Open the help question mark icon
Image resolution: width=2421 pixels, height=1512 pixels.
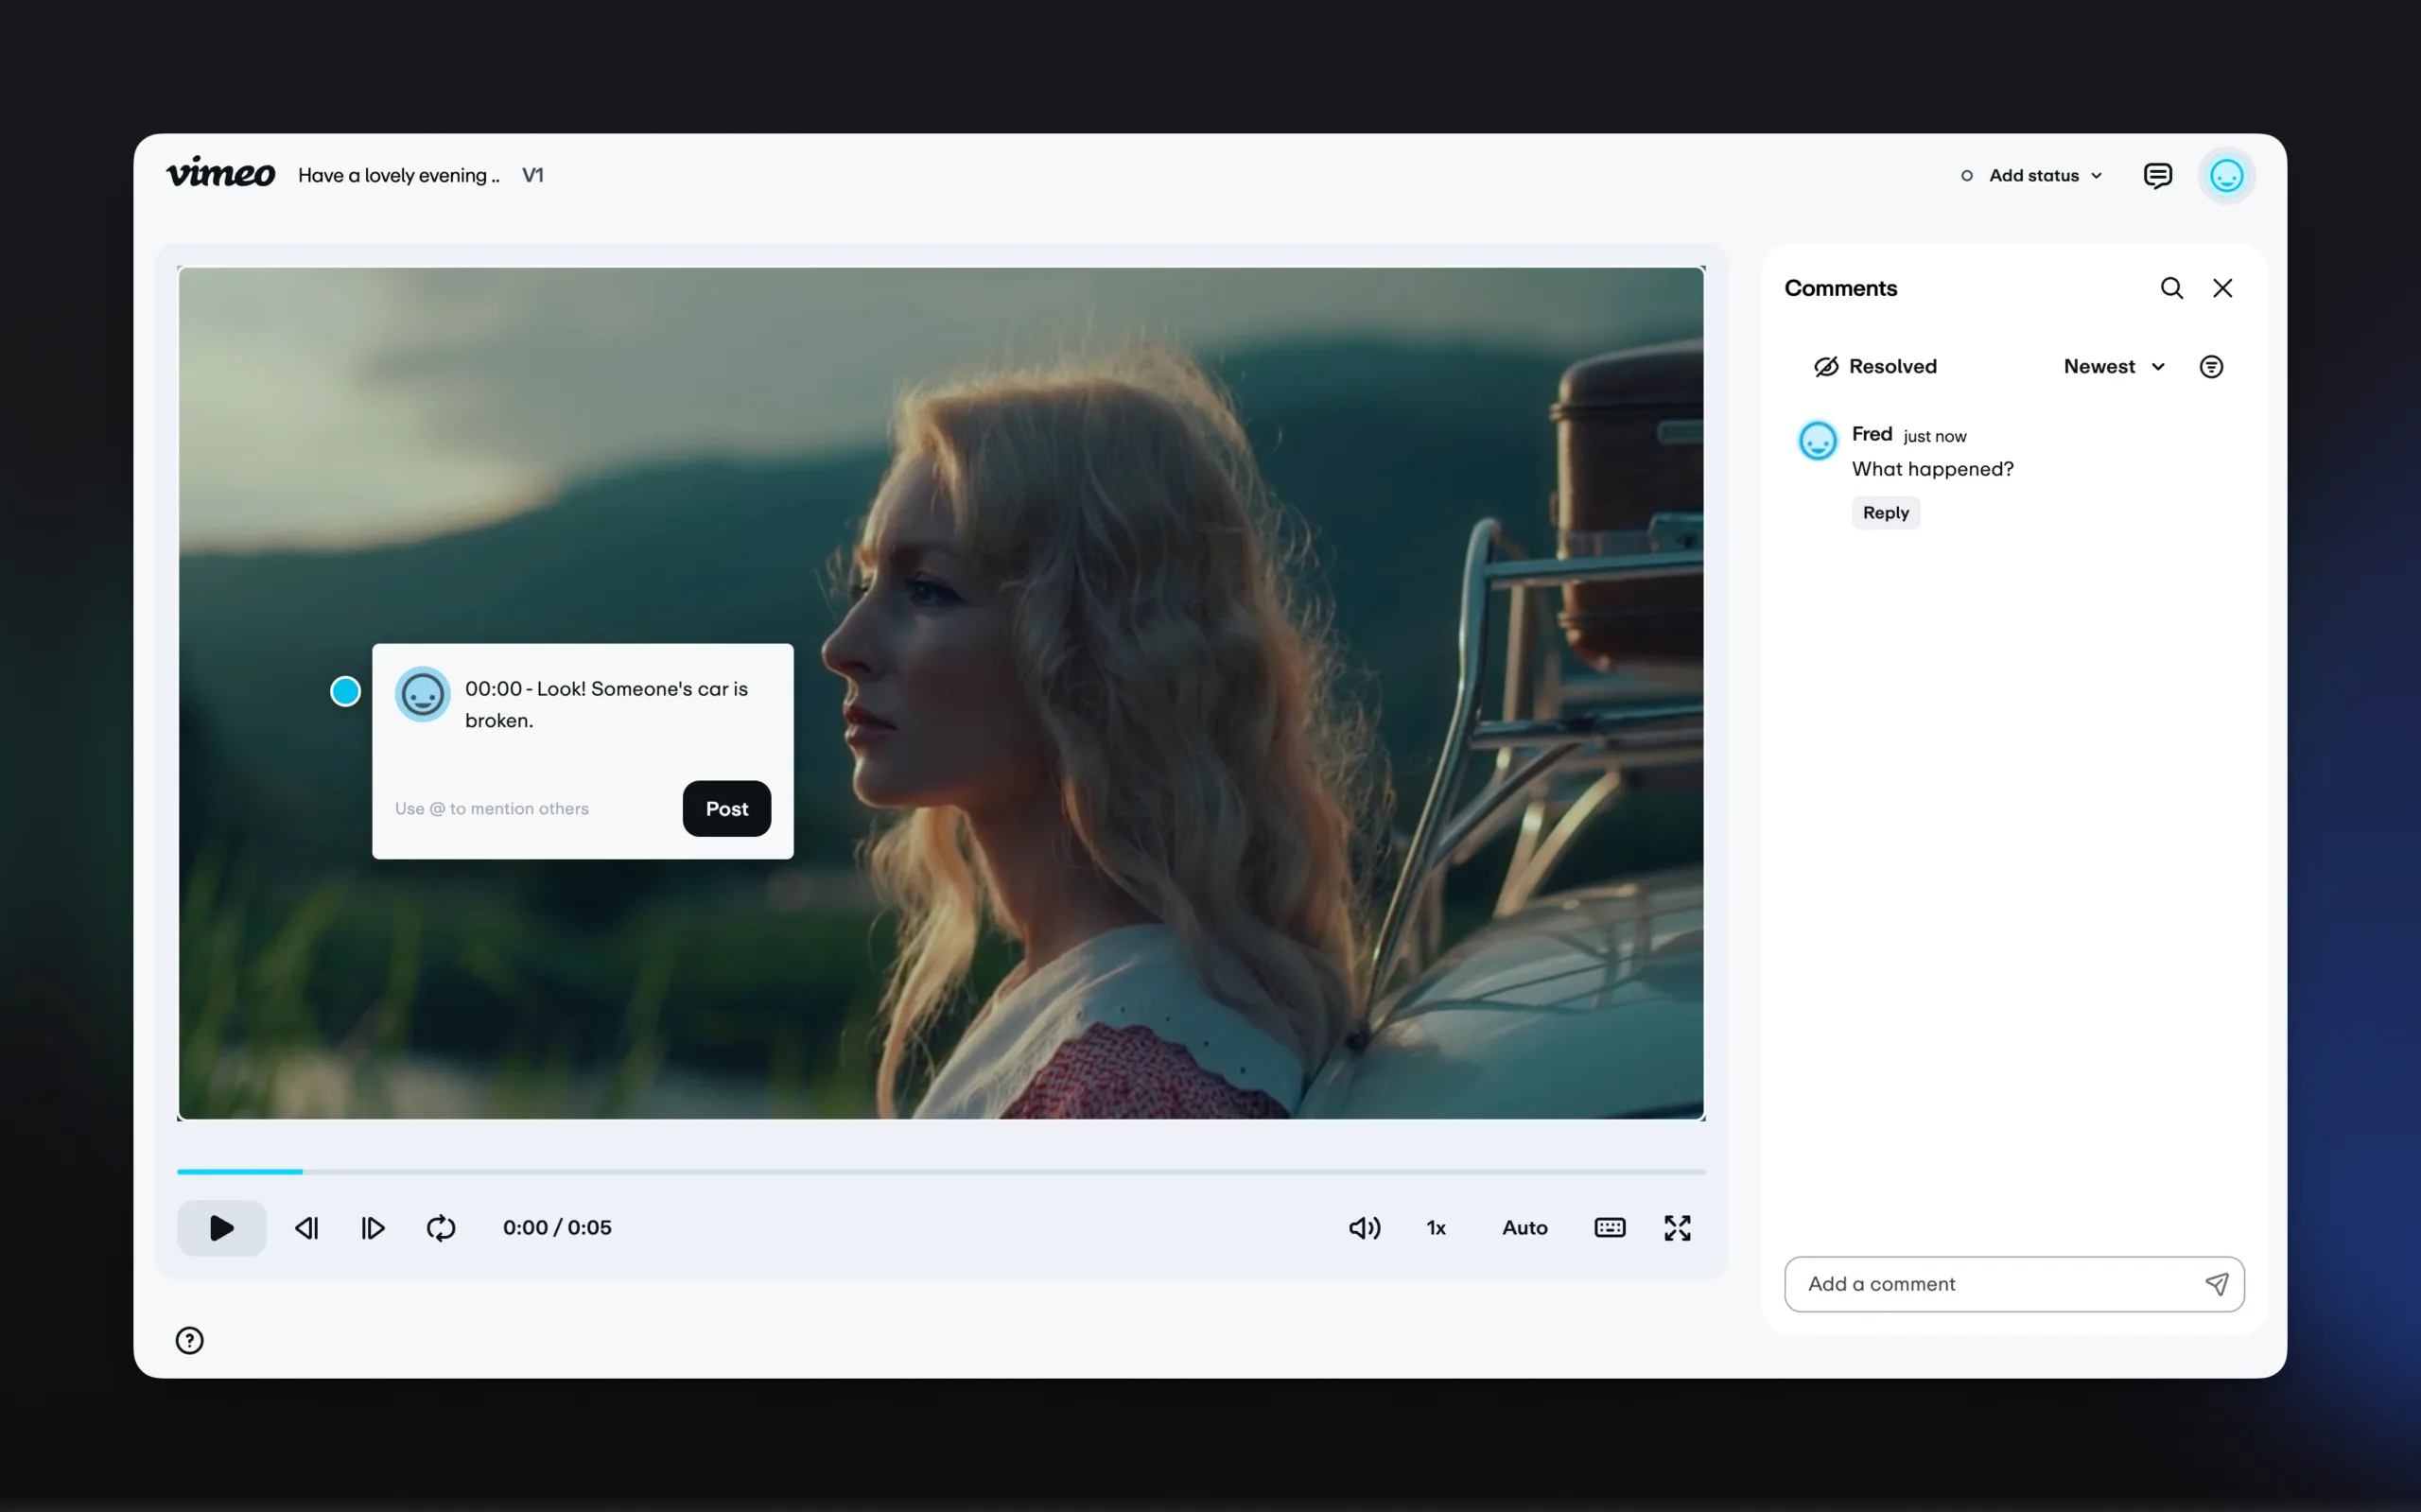pos(189,1340)
